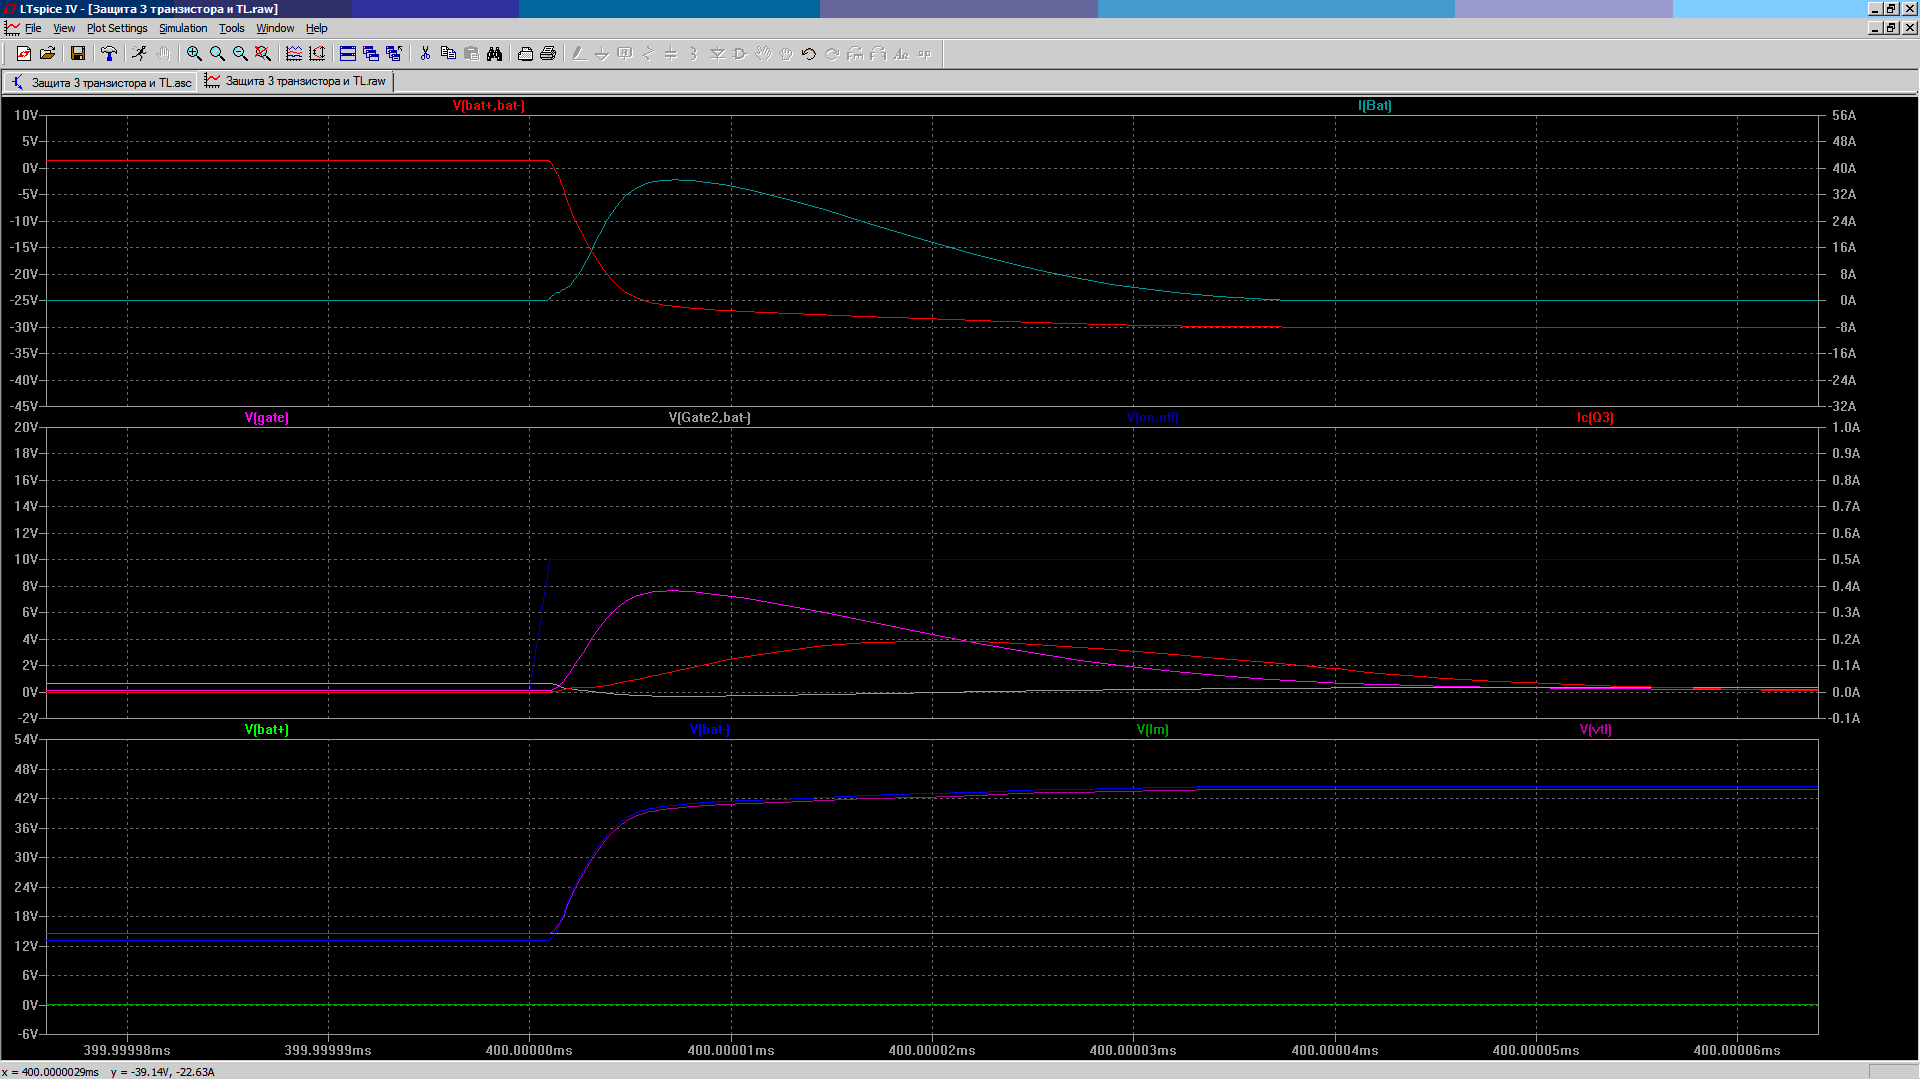Click the cursor coordinates readout in status bar
The height and width of the screenshot is (1080, 1920).
click(109, 1072)
